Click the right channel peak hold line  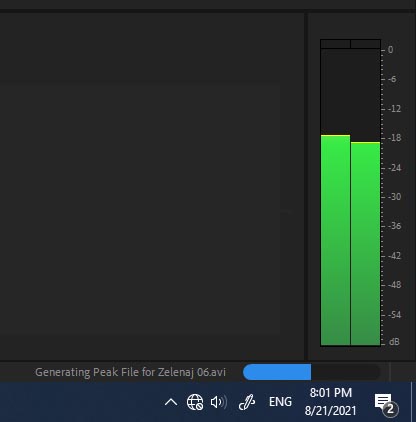(365, 142)
